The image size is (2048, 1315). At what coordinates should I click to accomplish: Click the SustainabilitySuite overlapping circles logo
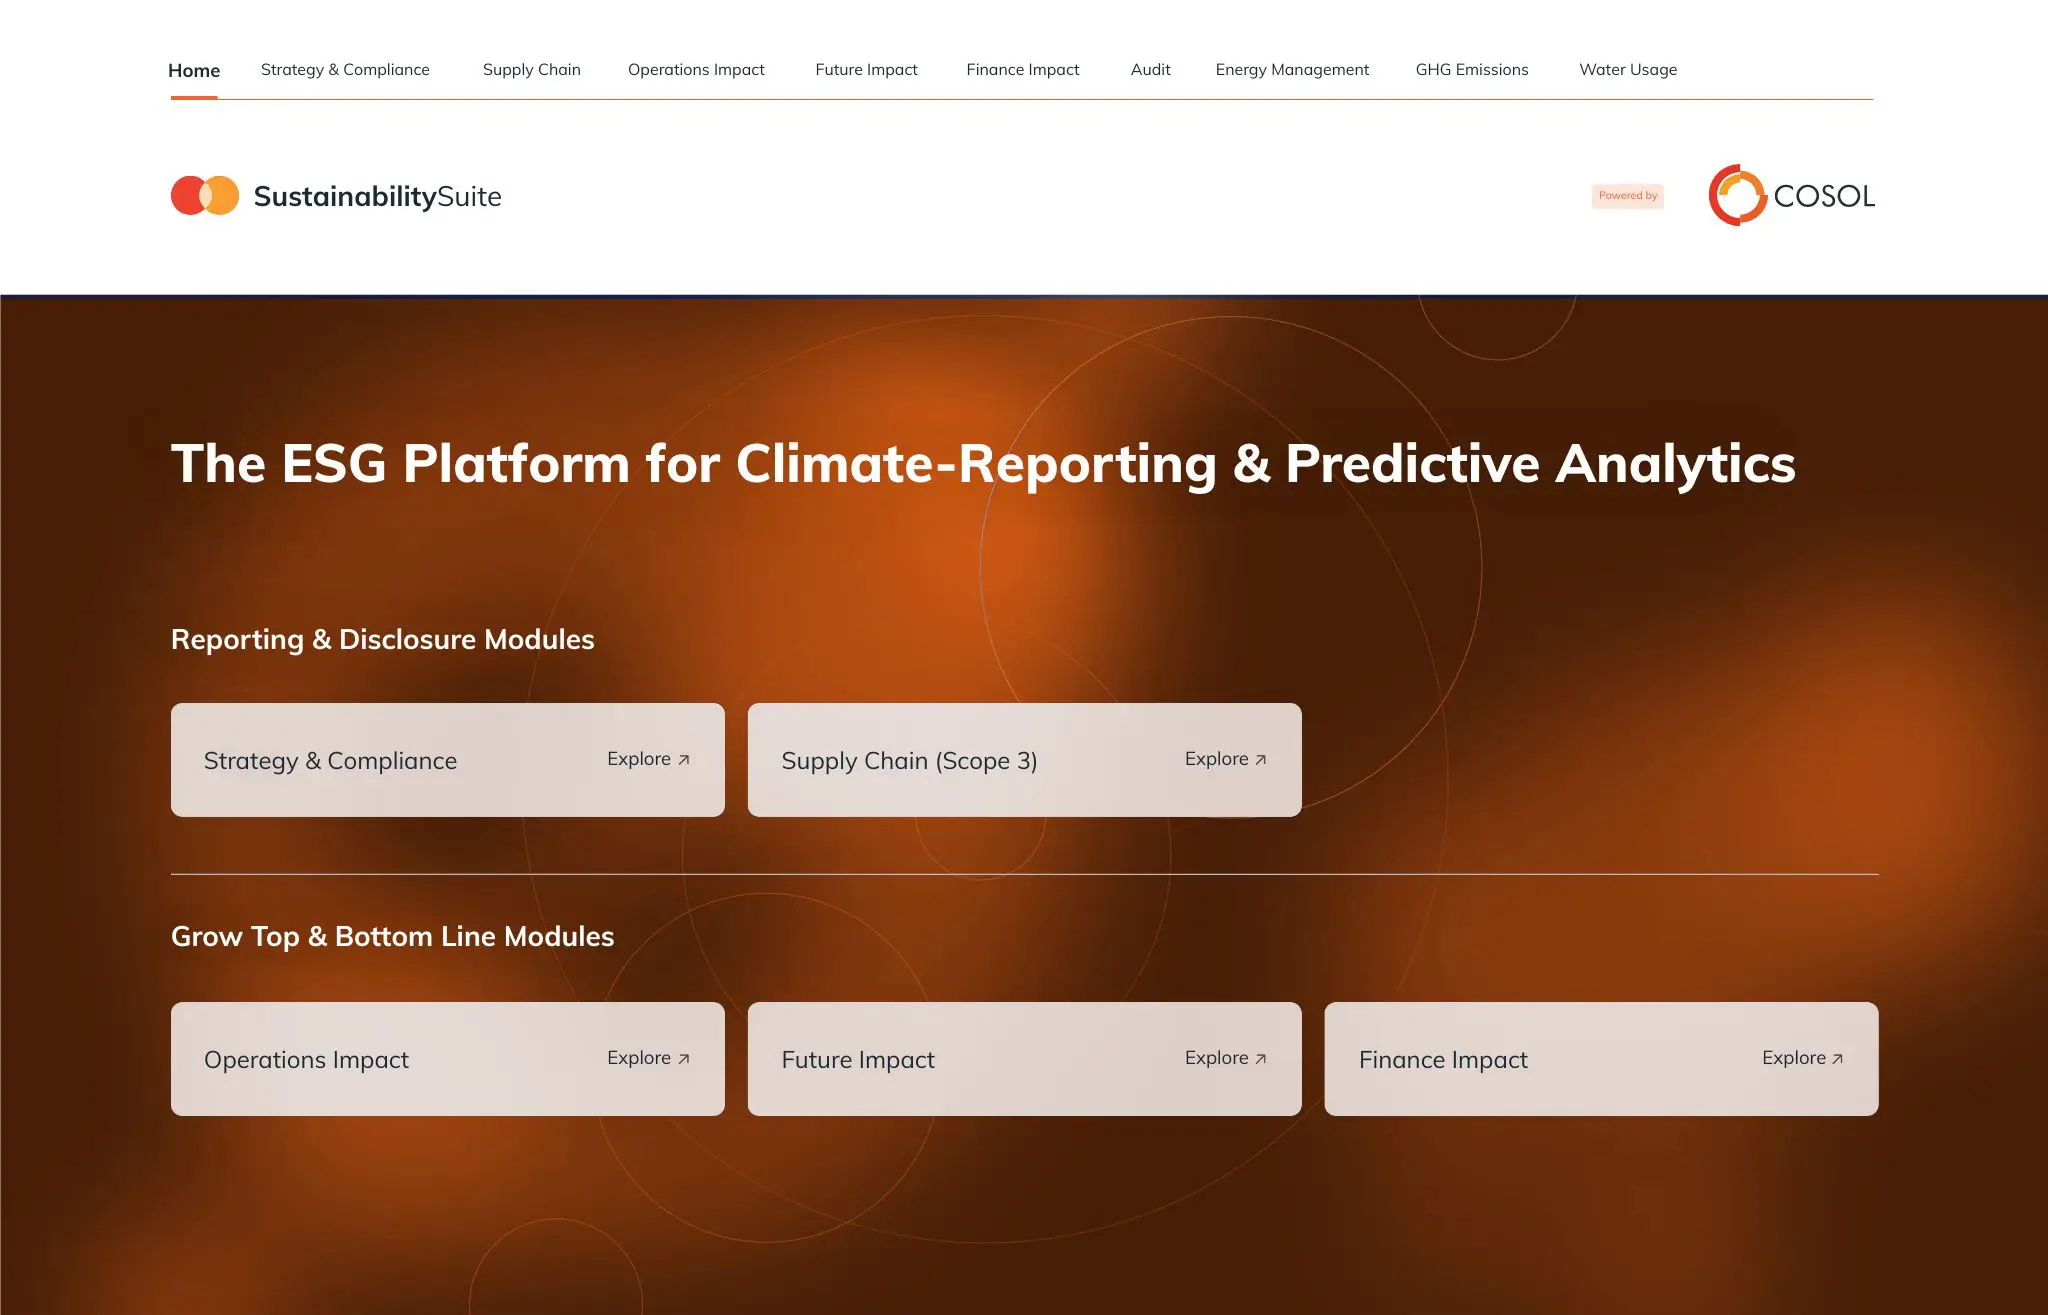tap(205, 196)
